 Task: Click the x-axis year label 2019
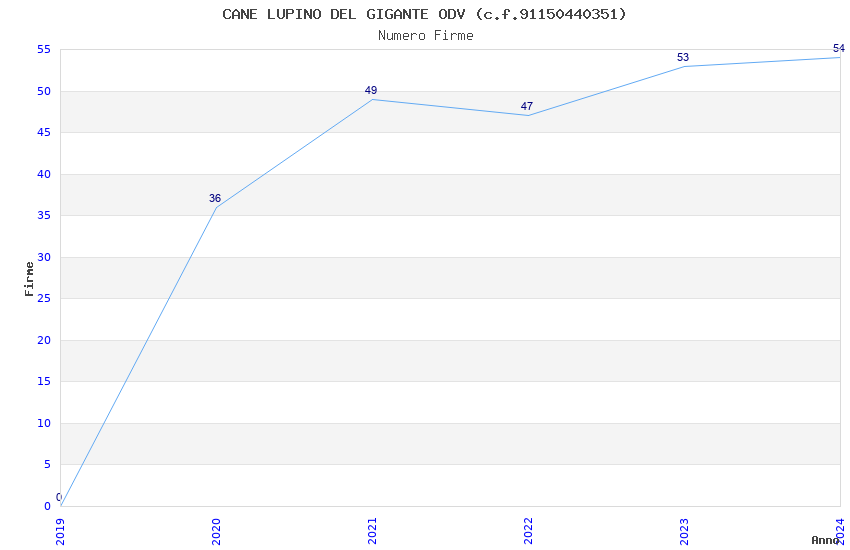coord(60,532)
